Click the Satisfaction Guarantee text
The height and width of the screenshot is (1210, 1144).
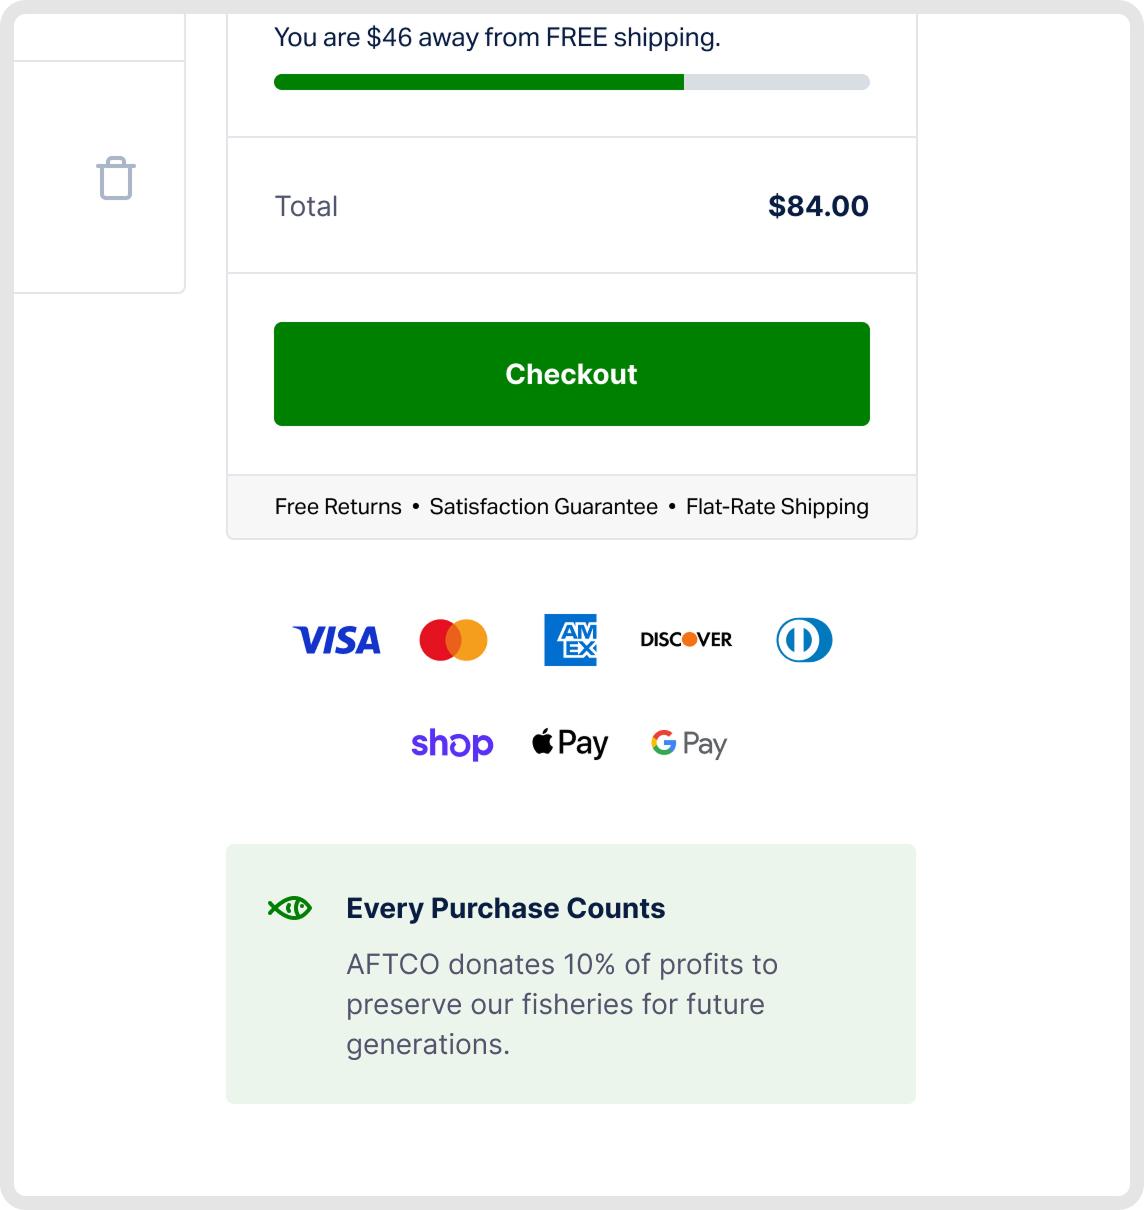tap(543, 507)
